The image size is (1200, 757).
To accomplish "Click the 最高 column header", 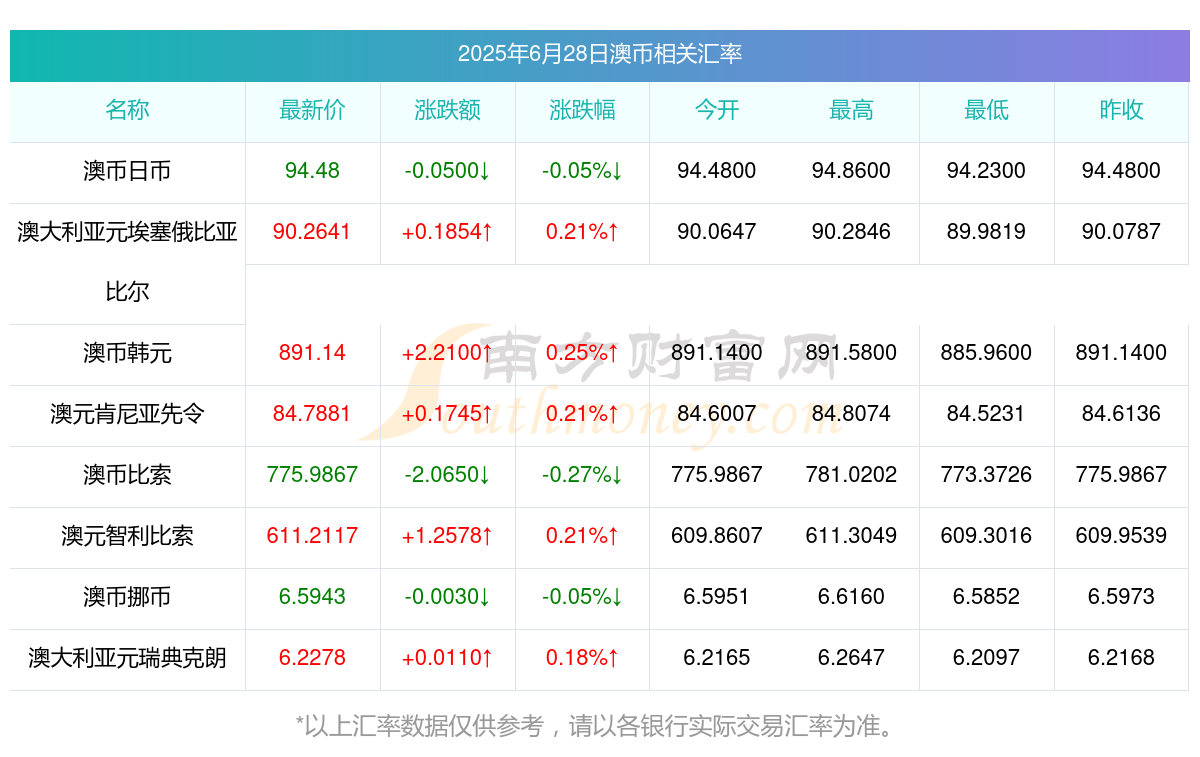I will click(851, 110).
